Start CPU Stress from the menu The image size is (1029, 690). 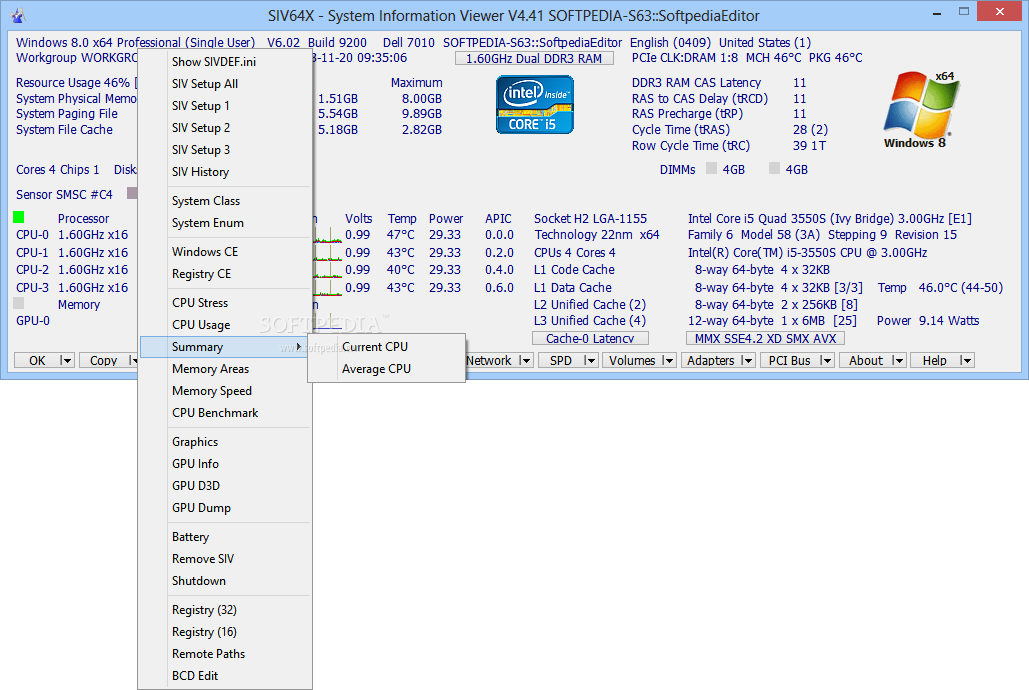[225, 303]
